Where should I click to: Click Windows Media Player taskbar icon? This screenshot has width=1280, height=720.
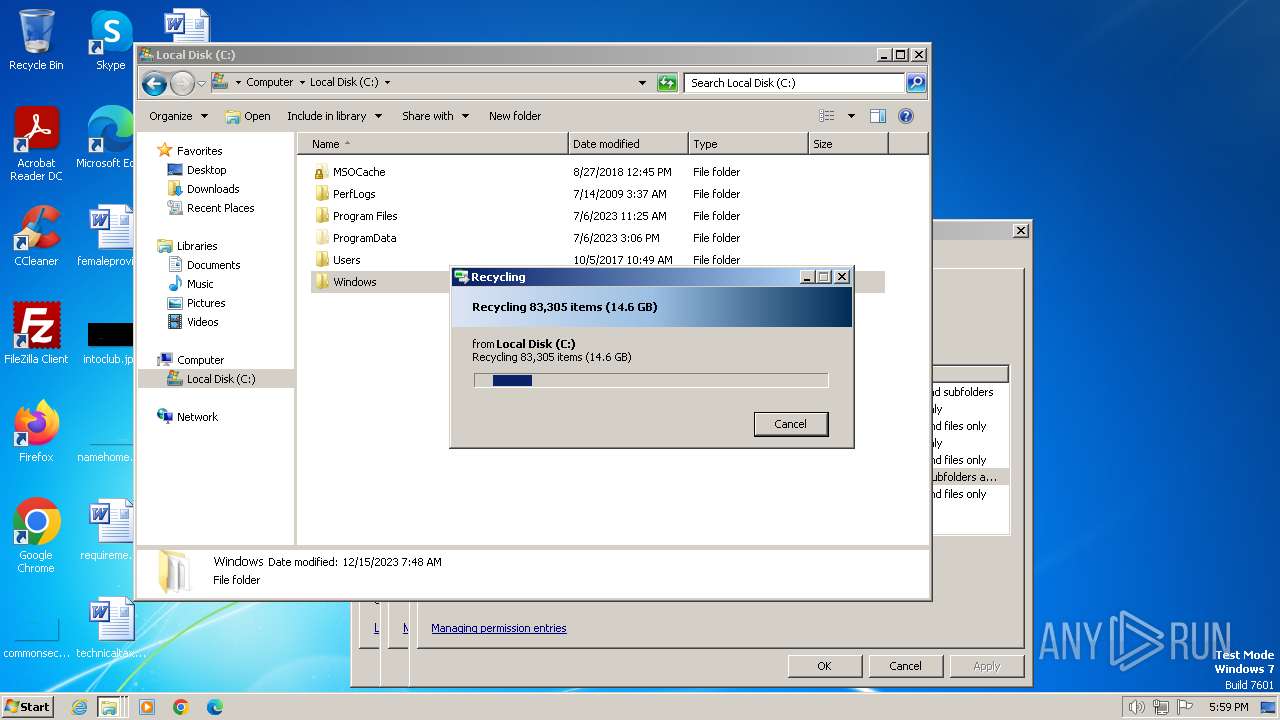pos(147,707)
